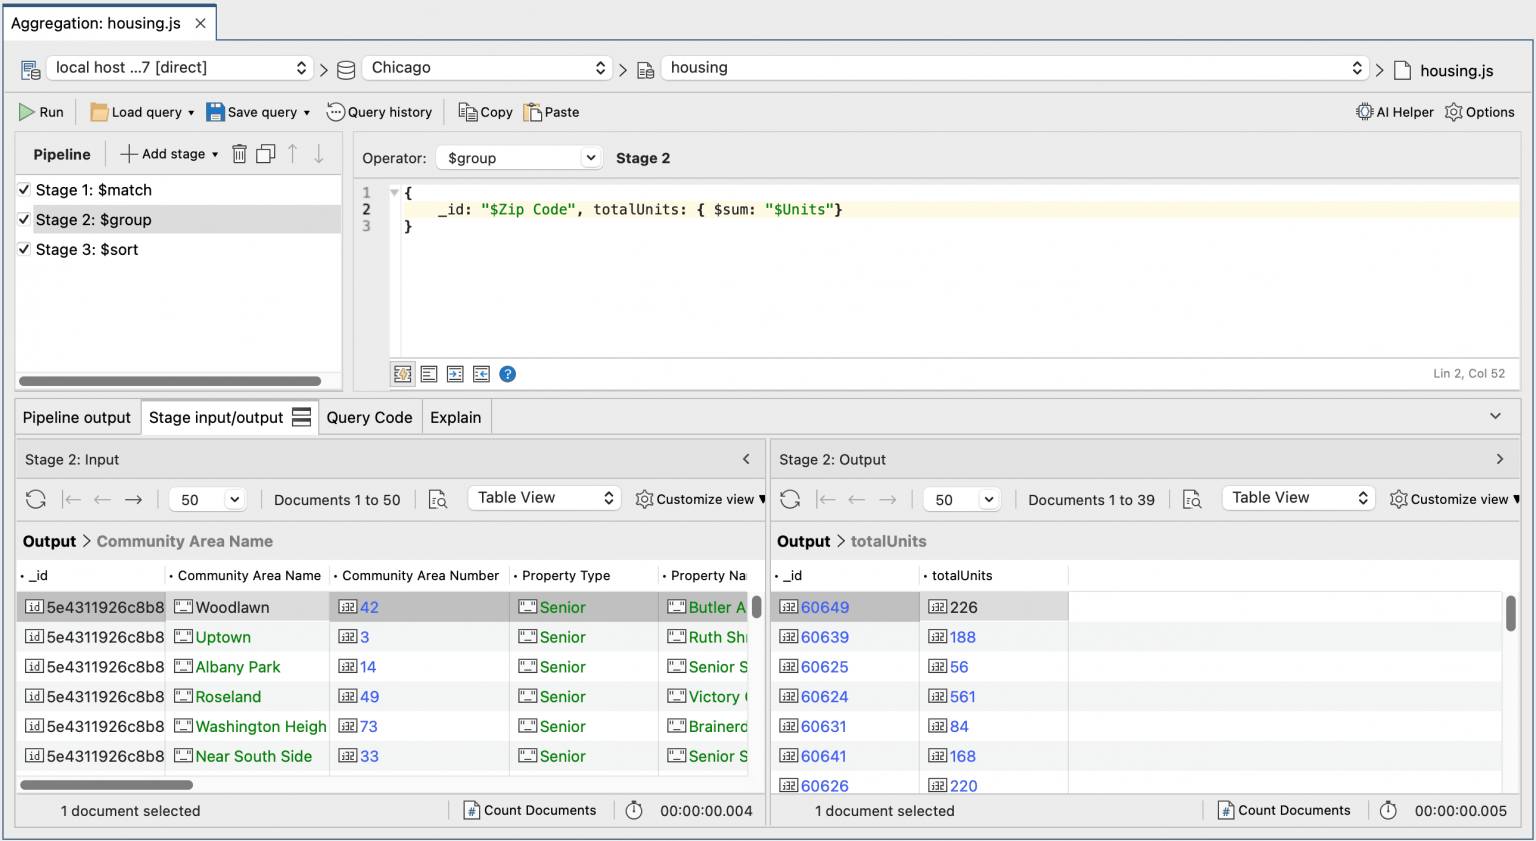This screenshot has height=841, width=1536.
Task: Uncheck Stage 2: $group
Action: click(x=24, y=219)
